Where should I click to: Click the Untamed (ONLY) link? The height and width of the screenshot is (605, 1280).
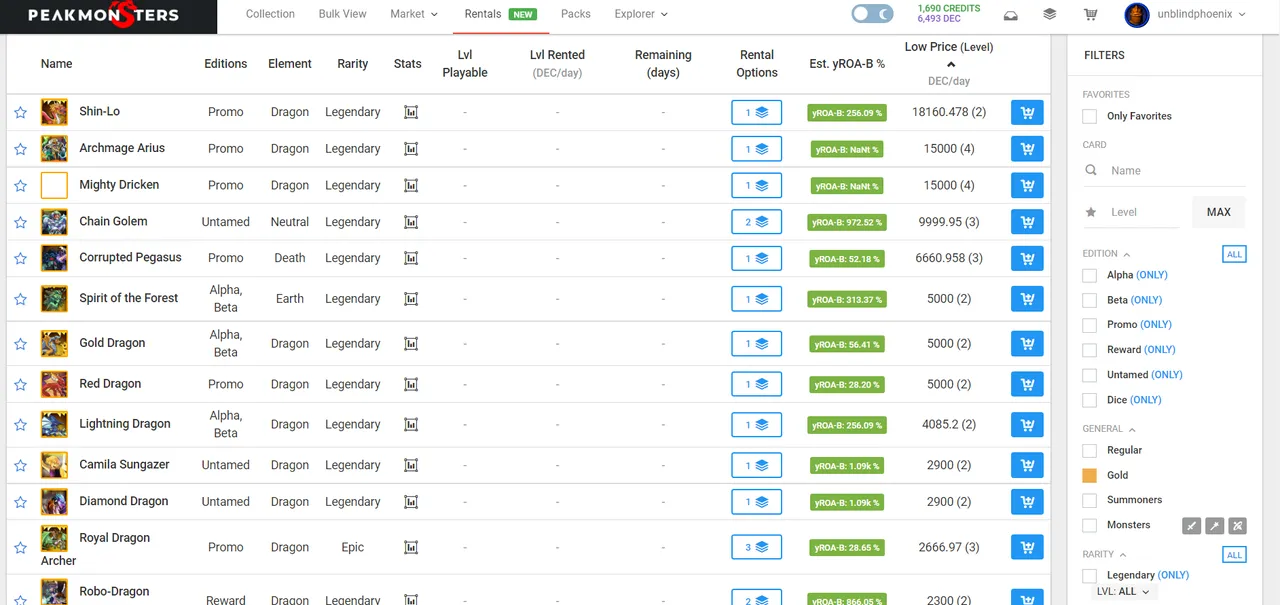[1167, 375]
